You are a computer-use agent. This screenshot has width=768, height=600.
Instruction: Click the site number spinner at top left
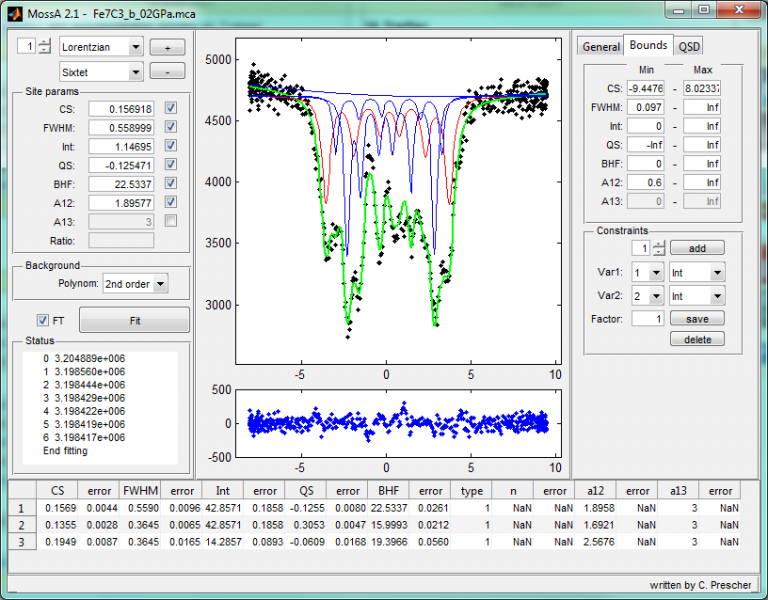44,47
